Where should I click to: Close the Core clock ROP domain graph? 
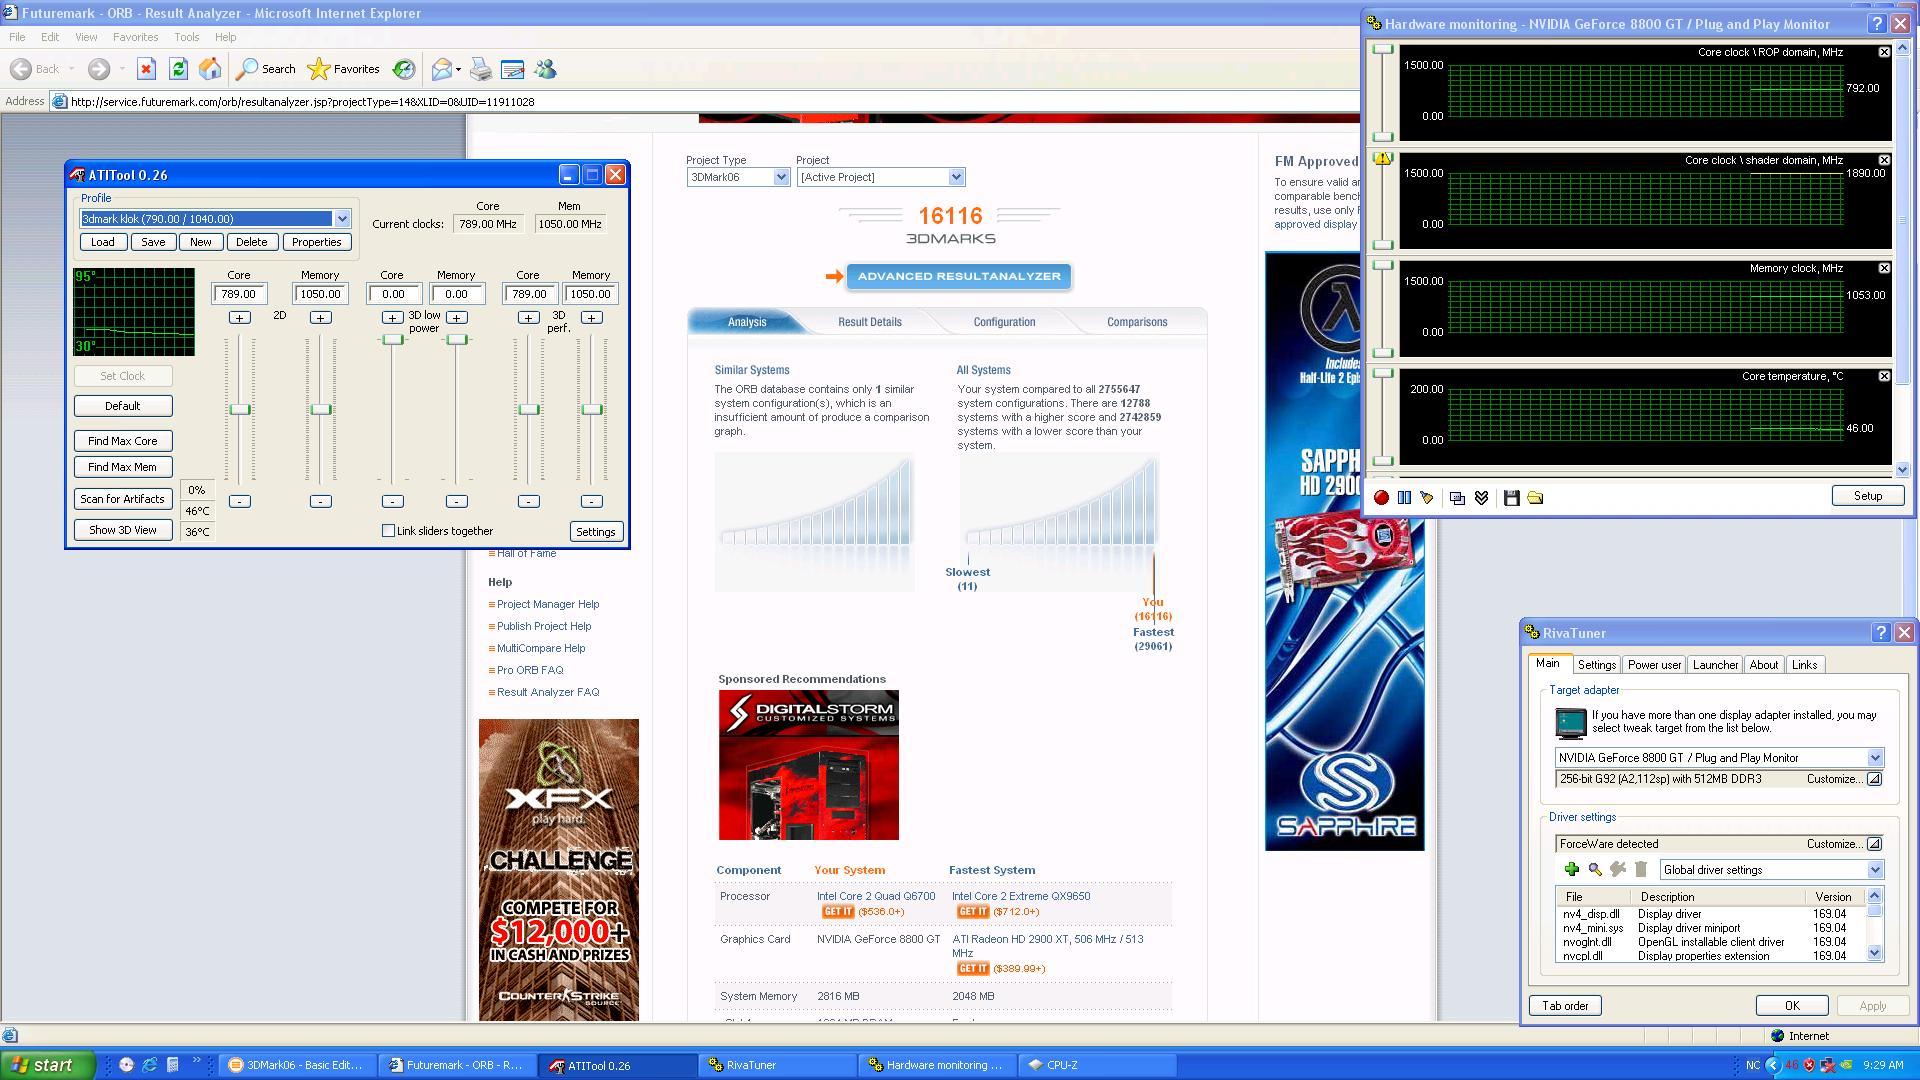click(x=1884, y=52)
